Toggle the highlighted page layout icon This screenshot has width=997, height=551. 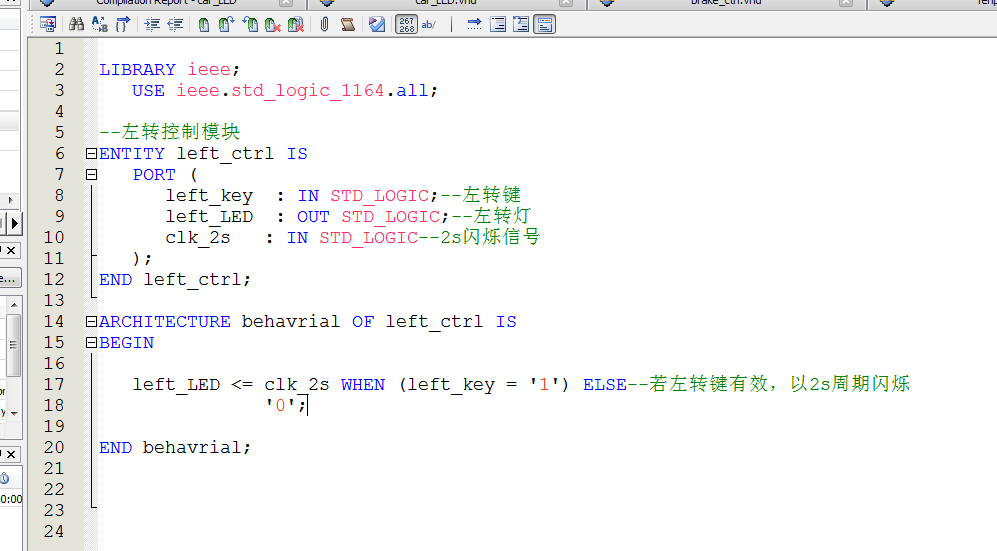[545, 24]
